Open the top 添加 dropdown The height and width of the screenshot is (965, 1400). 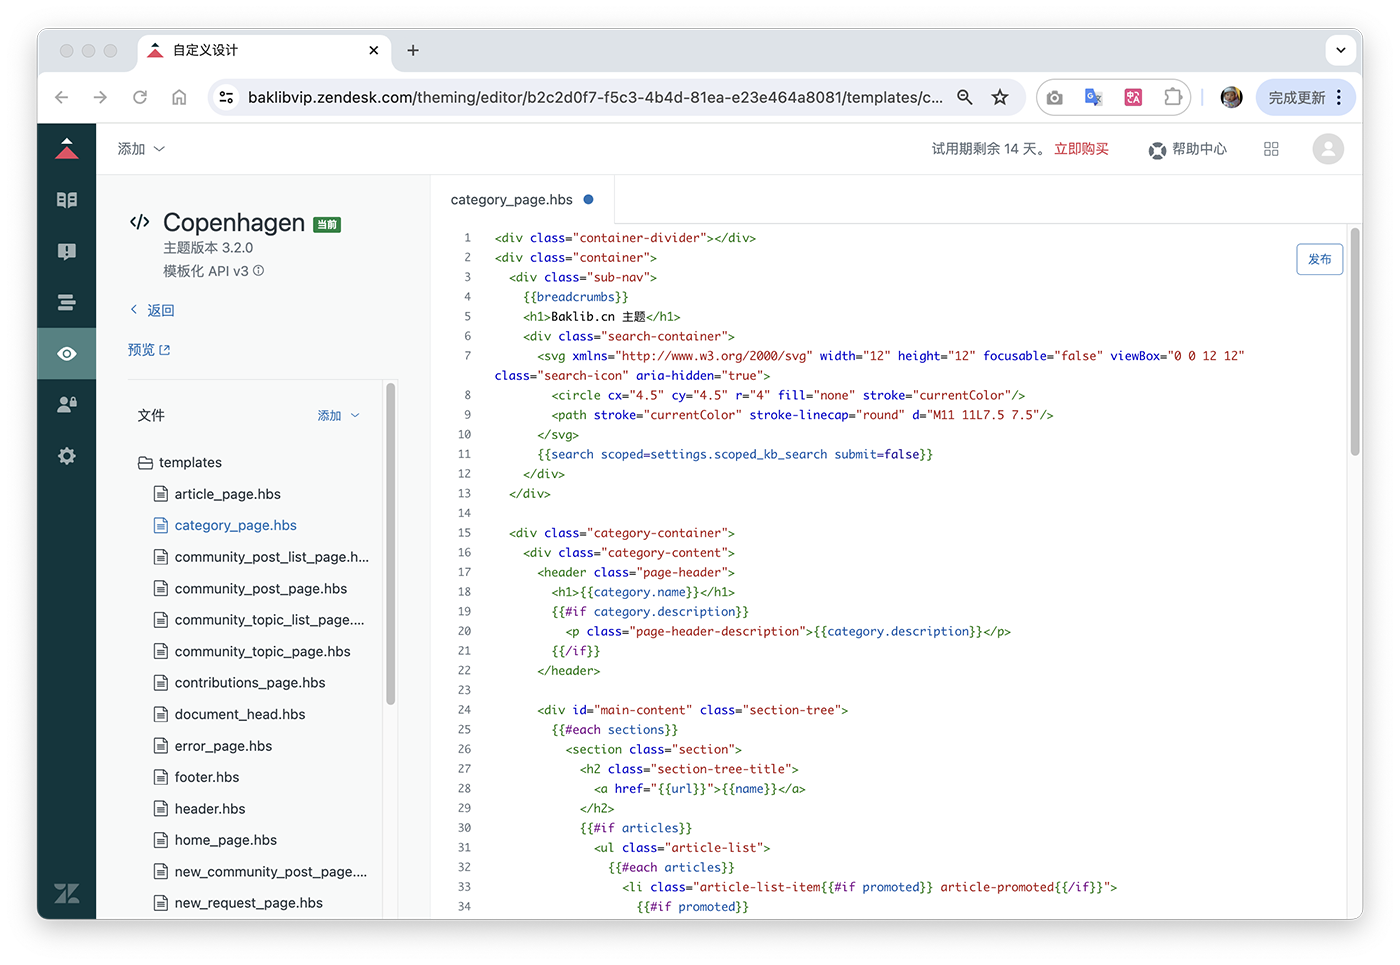[141, 149]
